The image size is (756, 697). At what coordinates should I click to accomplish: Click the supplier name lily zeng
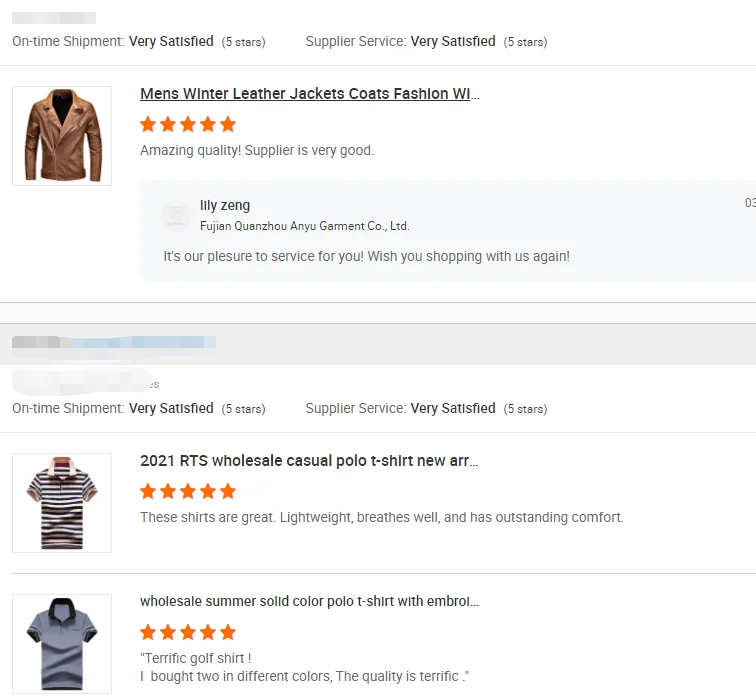(x=225, y=206)
